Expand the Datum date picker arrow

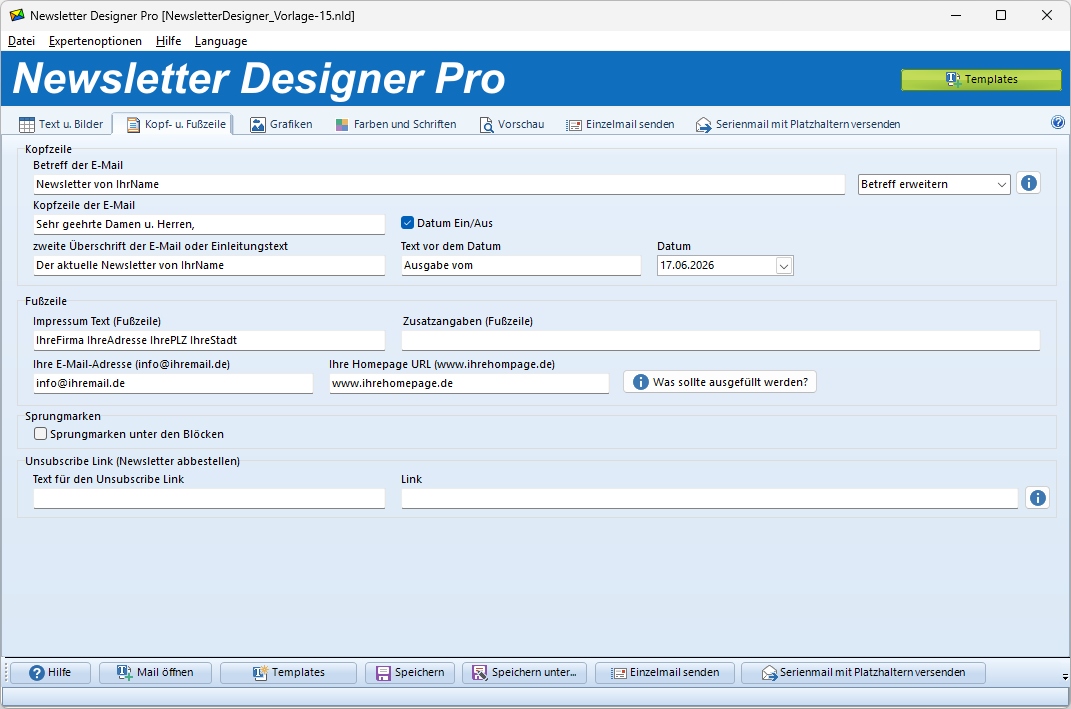[784, 266]
